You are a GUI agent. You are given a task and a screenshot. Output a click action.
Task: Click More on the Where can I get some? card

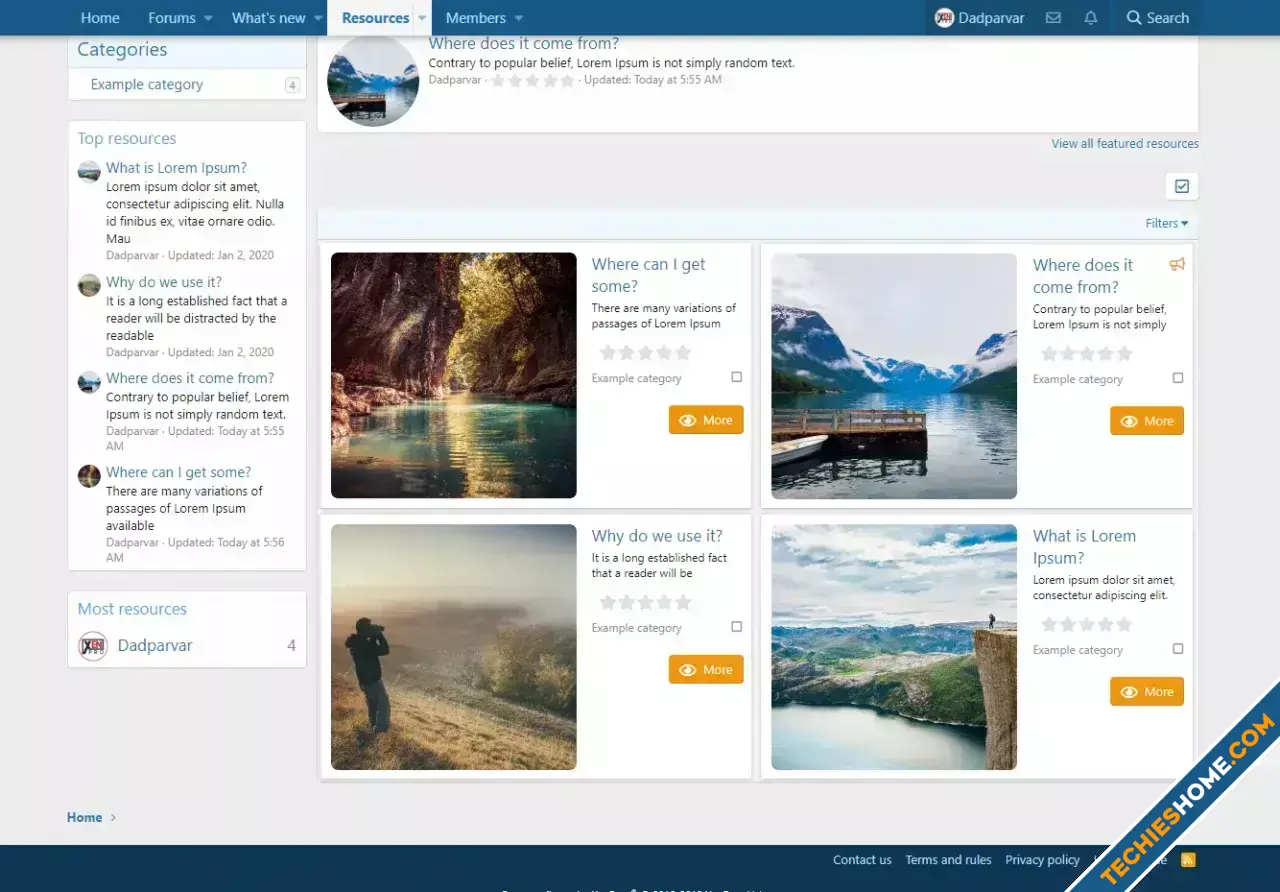pyautogui.click(x=706, y=420)
